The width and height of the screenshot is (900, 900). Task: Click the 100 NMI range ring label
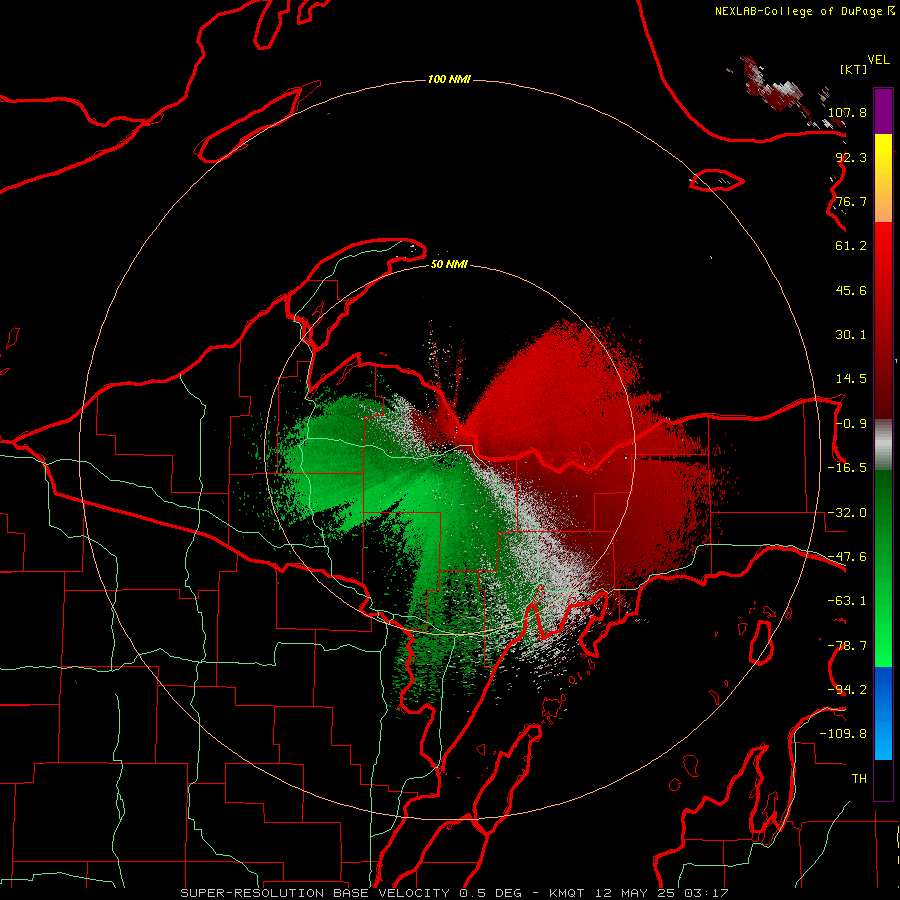tap(449, 79)
